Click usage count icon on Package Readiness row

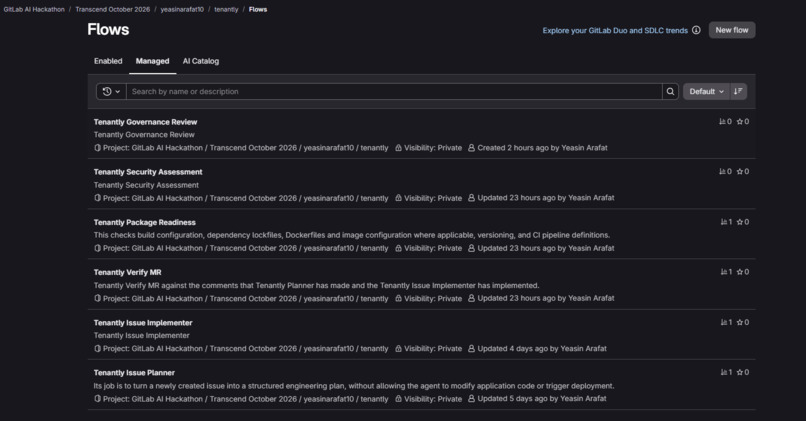[x=724, y=222]
